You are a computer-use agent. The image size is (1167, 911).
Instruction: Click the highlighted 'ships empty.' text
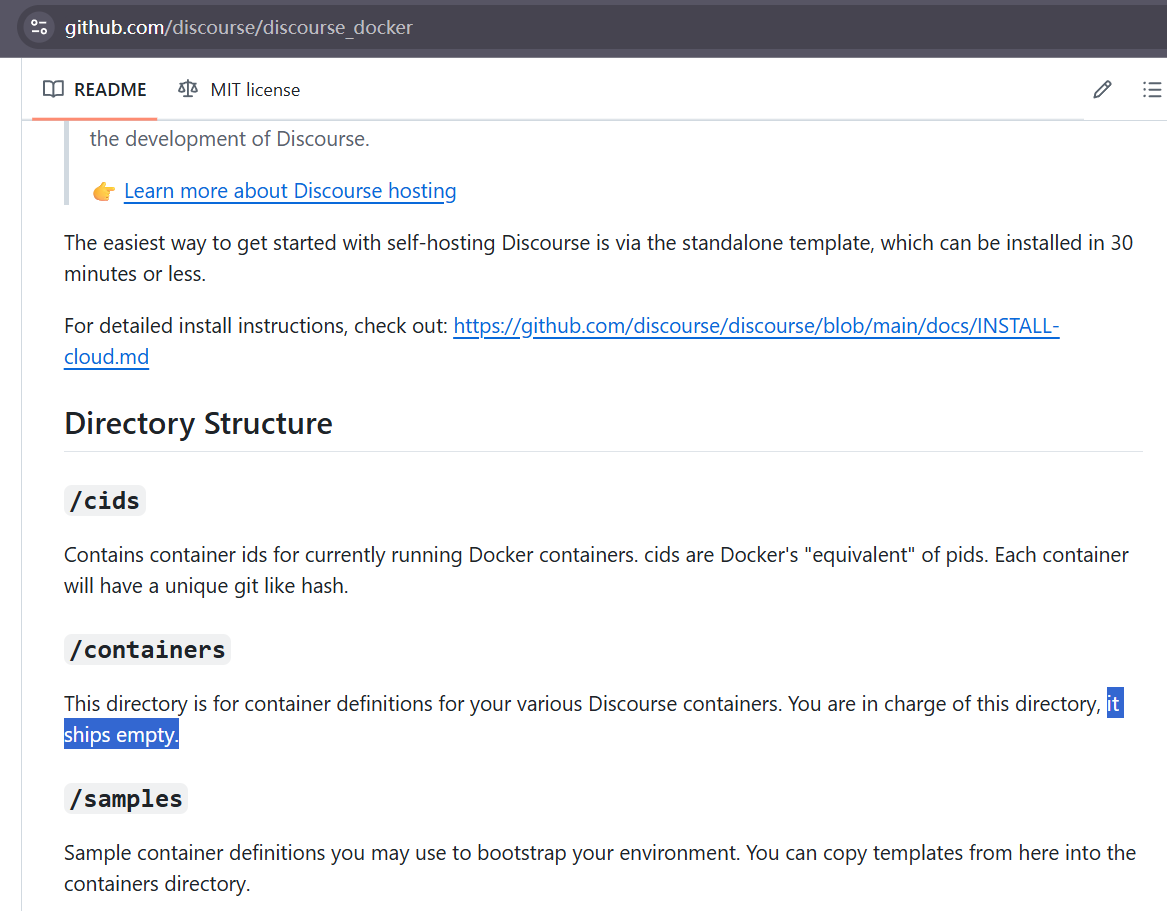click(x=121, y=735)
